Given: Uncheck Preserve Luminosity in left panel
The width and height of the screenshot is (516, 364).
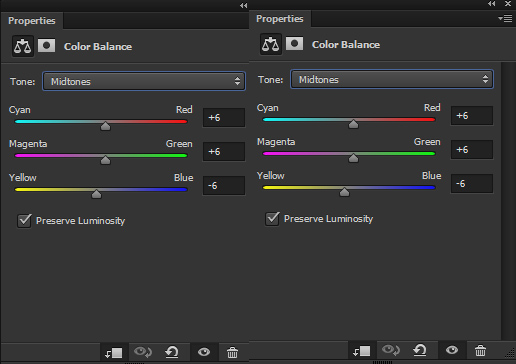Looking at the screenshot, I should (x=24, y=221).
